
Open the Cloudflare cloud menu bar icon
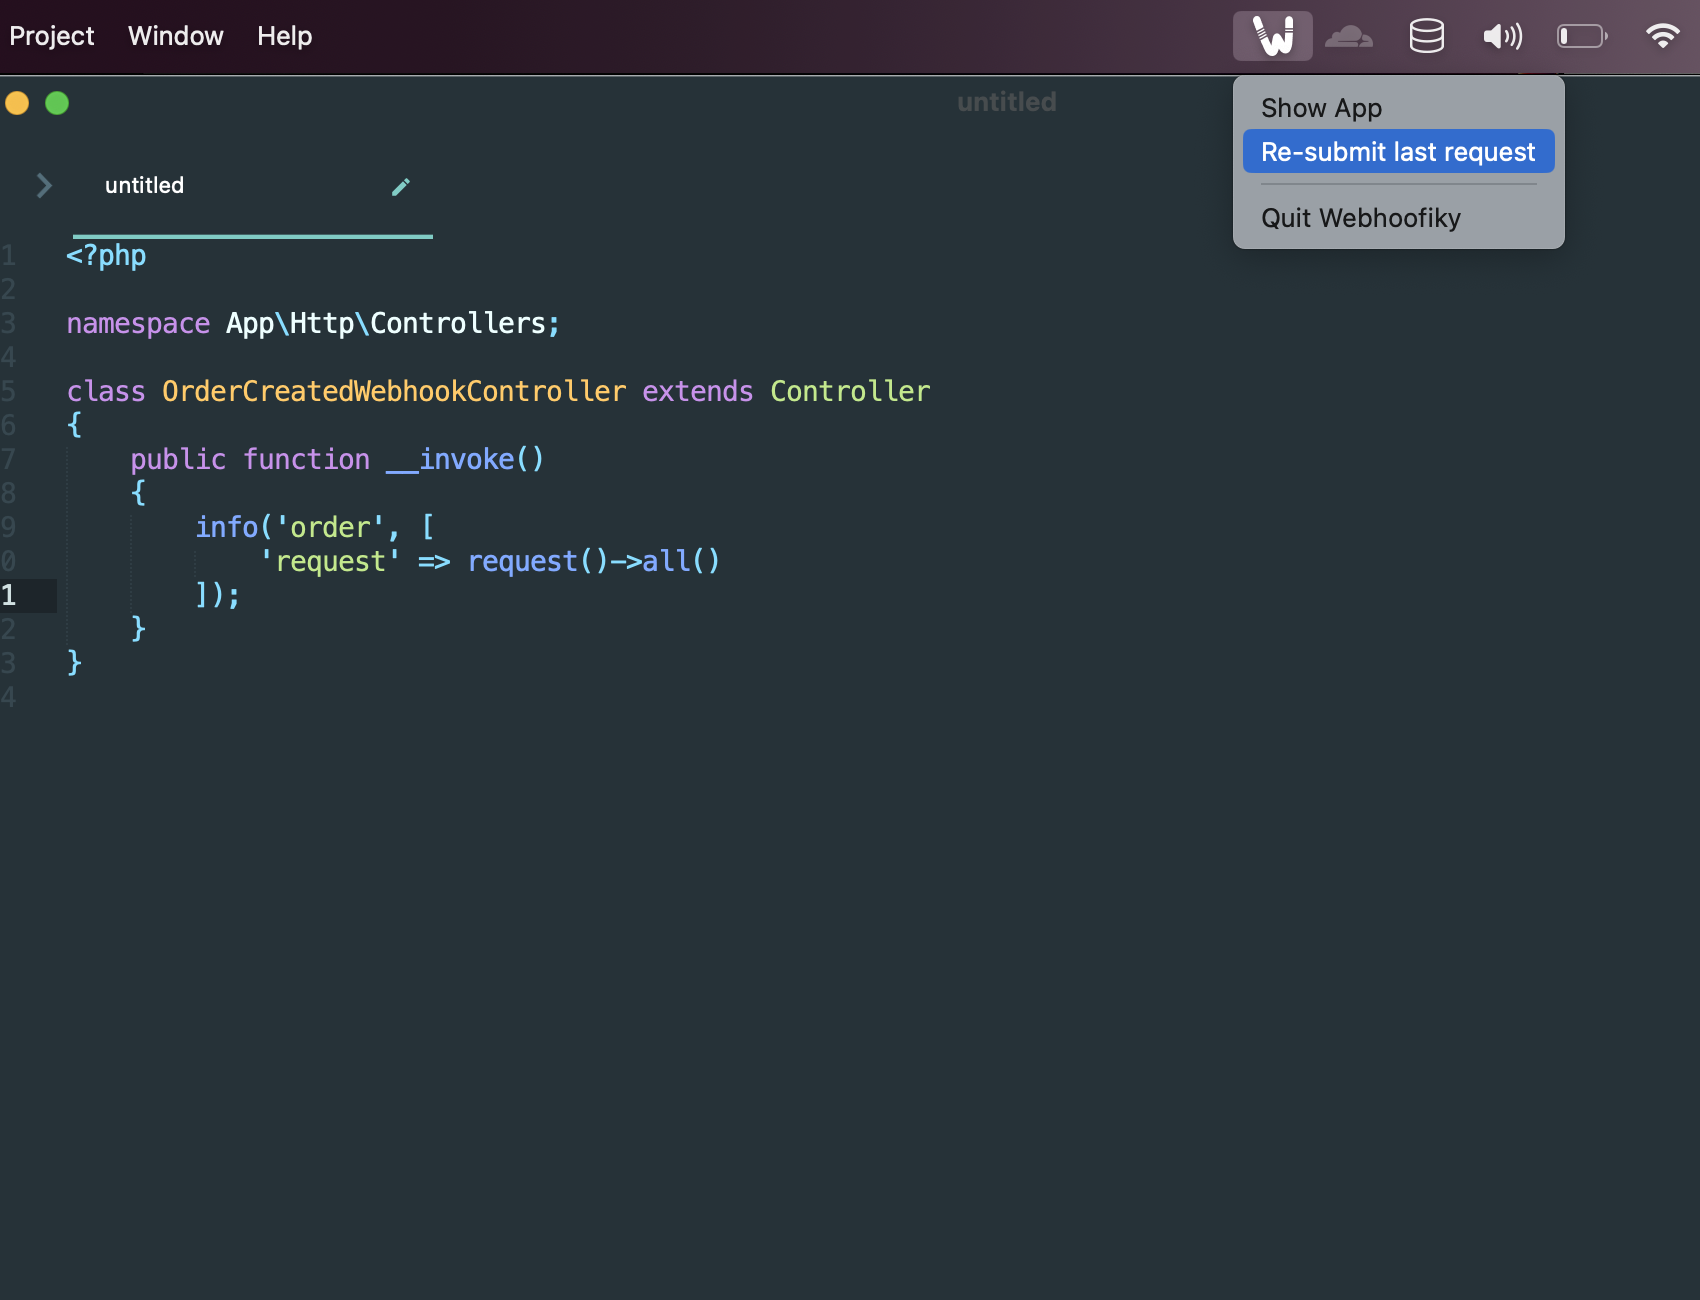1348,37
